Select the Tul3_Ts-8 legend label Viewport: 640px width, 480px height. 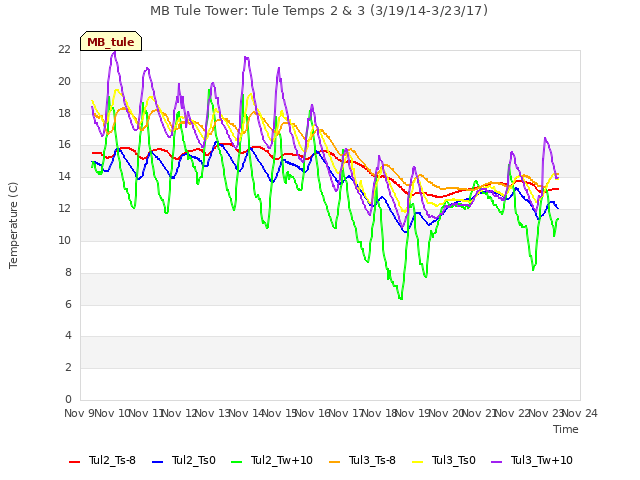[372, 460]
